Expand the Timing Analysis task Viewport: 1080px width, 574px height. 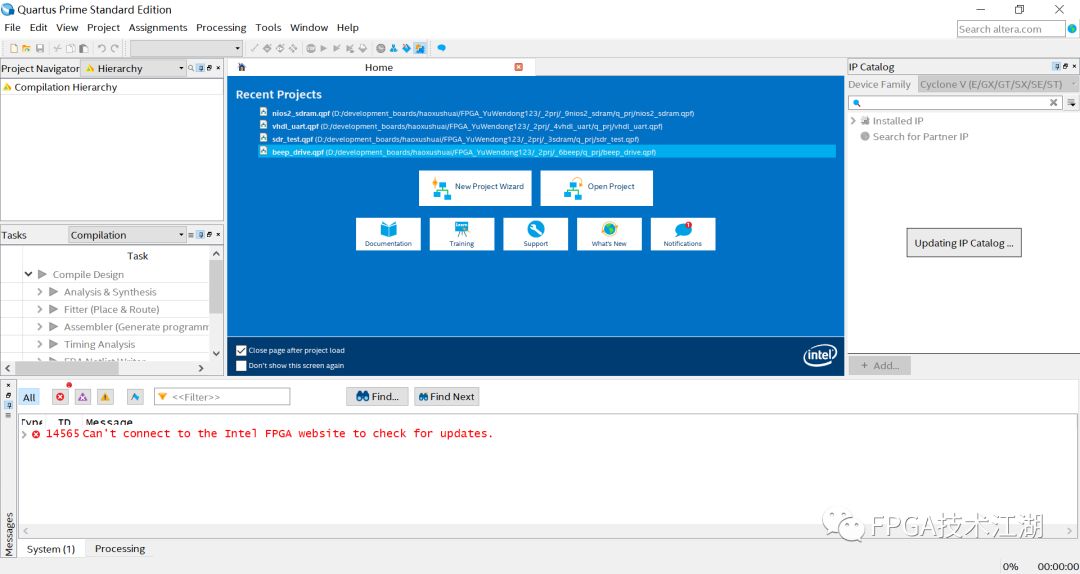[40, 344]
